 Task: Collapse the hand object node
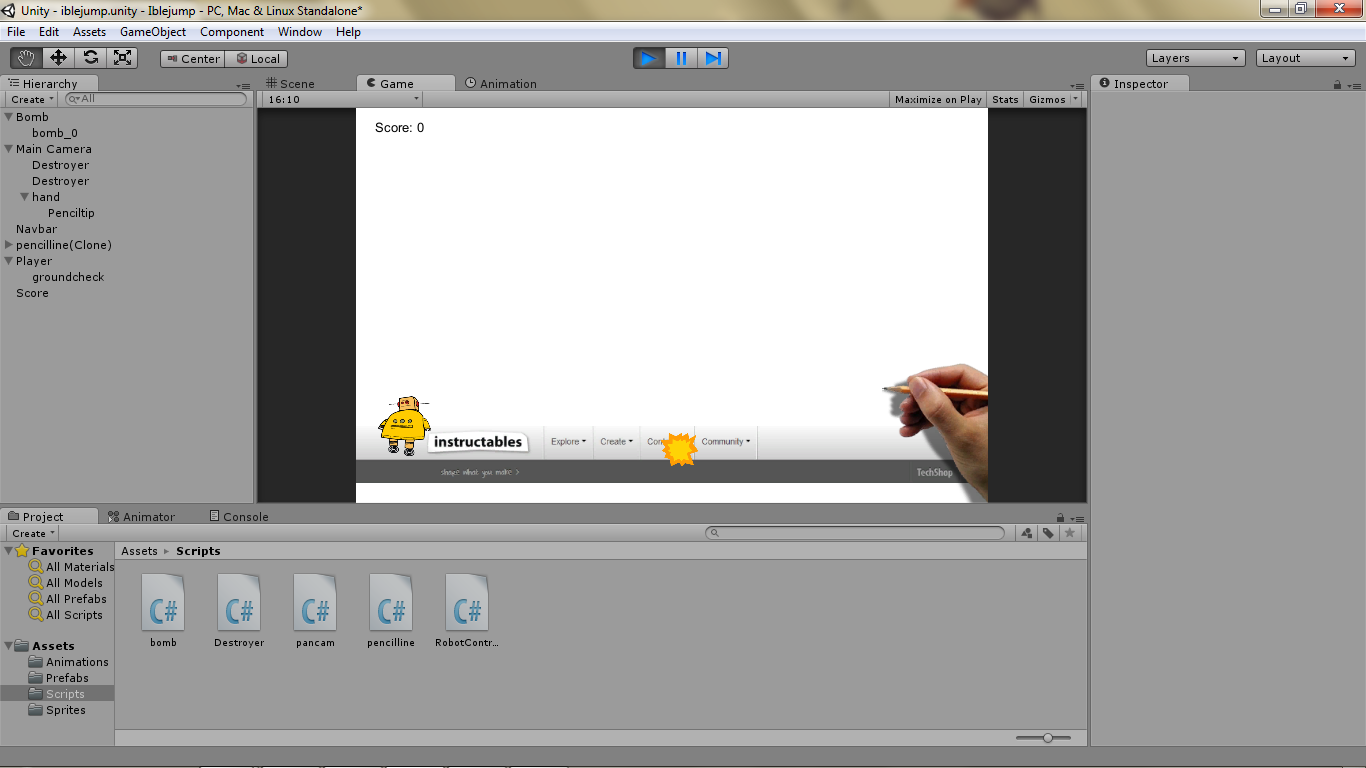tap(24, 197)
